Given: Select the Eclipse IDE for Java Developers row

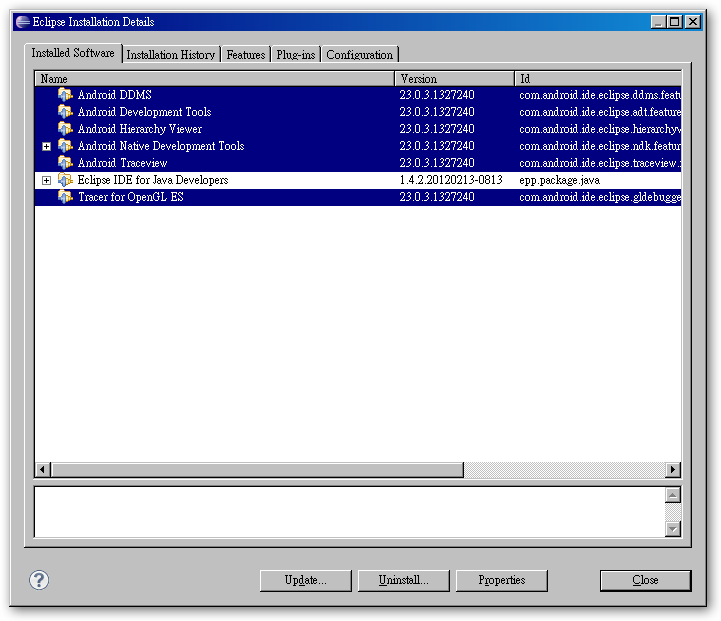Looking at the screenshot, I should click(x=358, y=180).
